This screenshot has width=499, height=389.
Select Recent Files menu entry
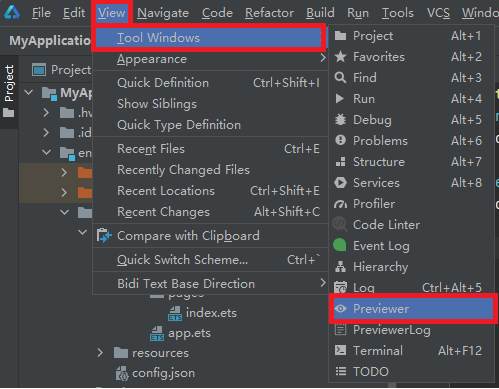tap(210, 149)
